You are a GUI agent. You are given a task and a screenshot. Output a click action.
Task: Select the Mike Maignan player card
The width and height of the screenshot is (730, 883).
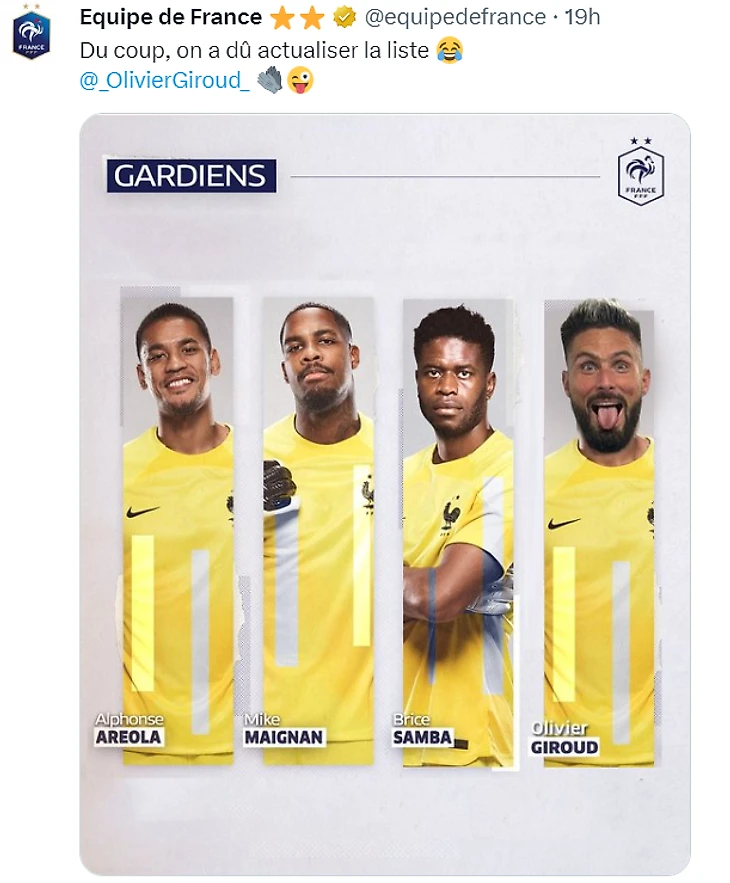pyautogui.click(x=318, y=529)
